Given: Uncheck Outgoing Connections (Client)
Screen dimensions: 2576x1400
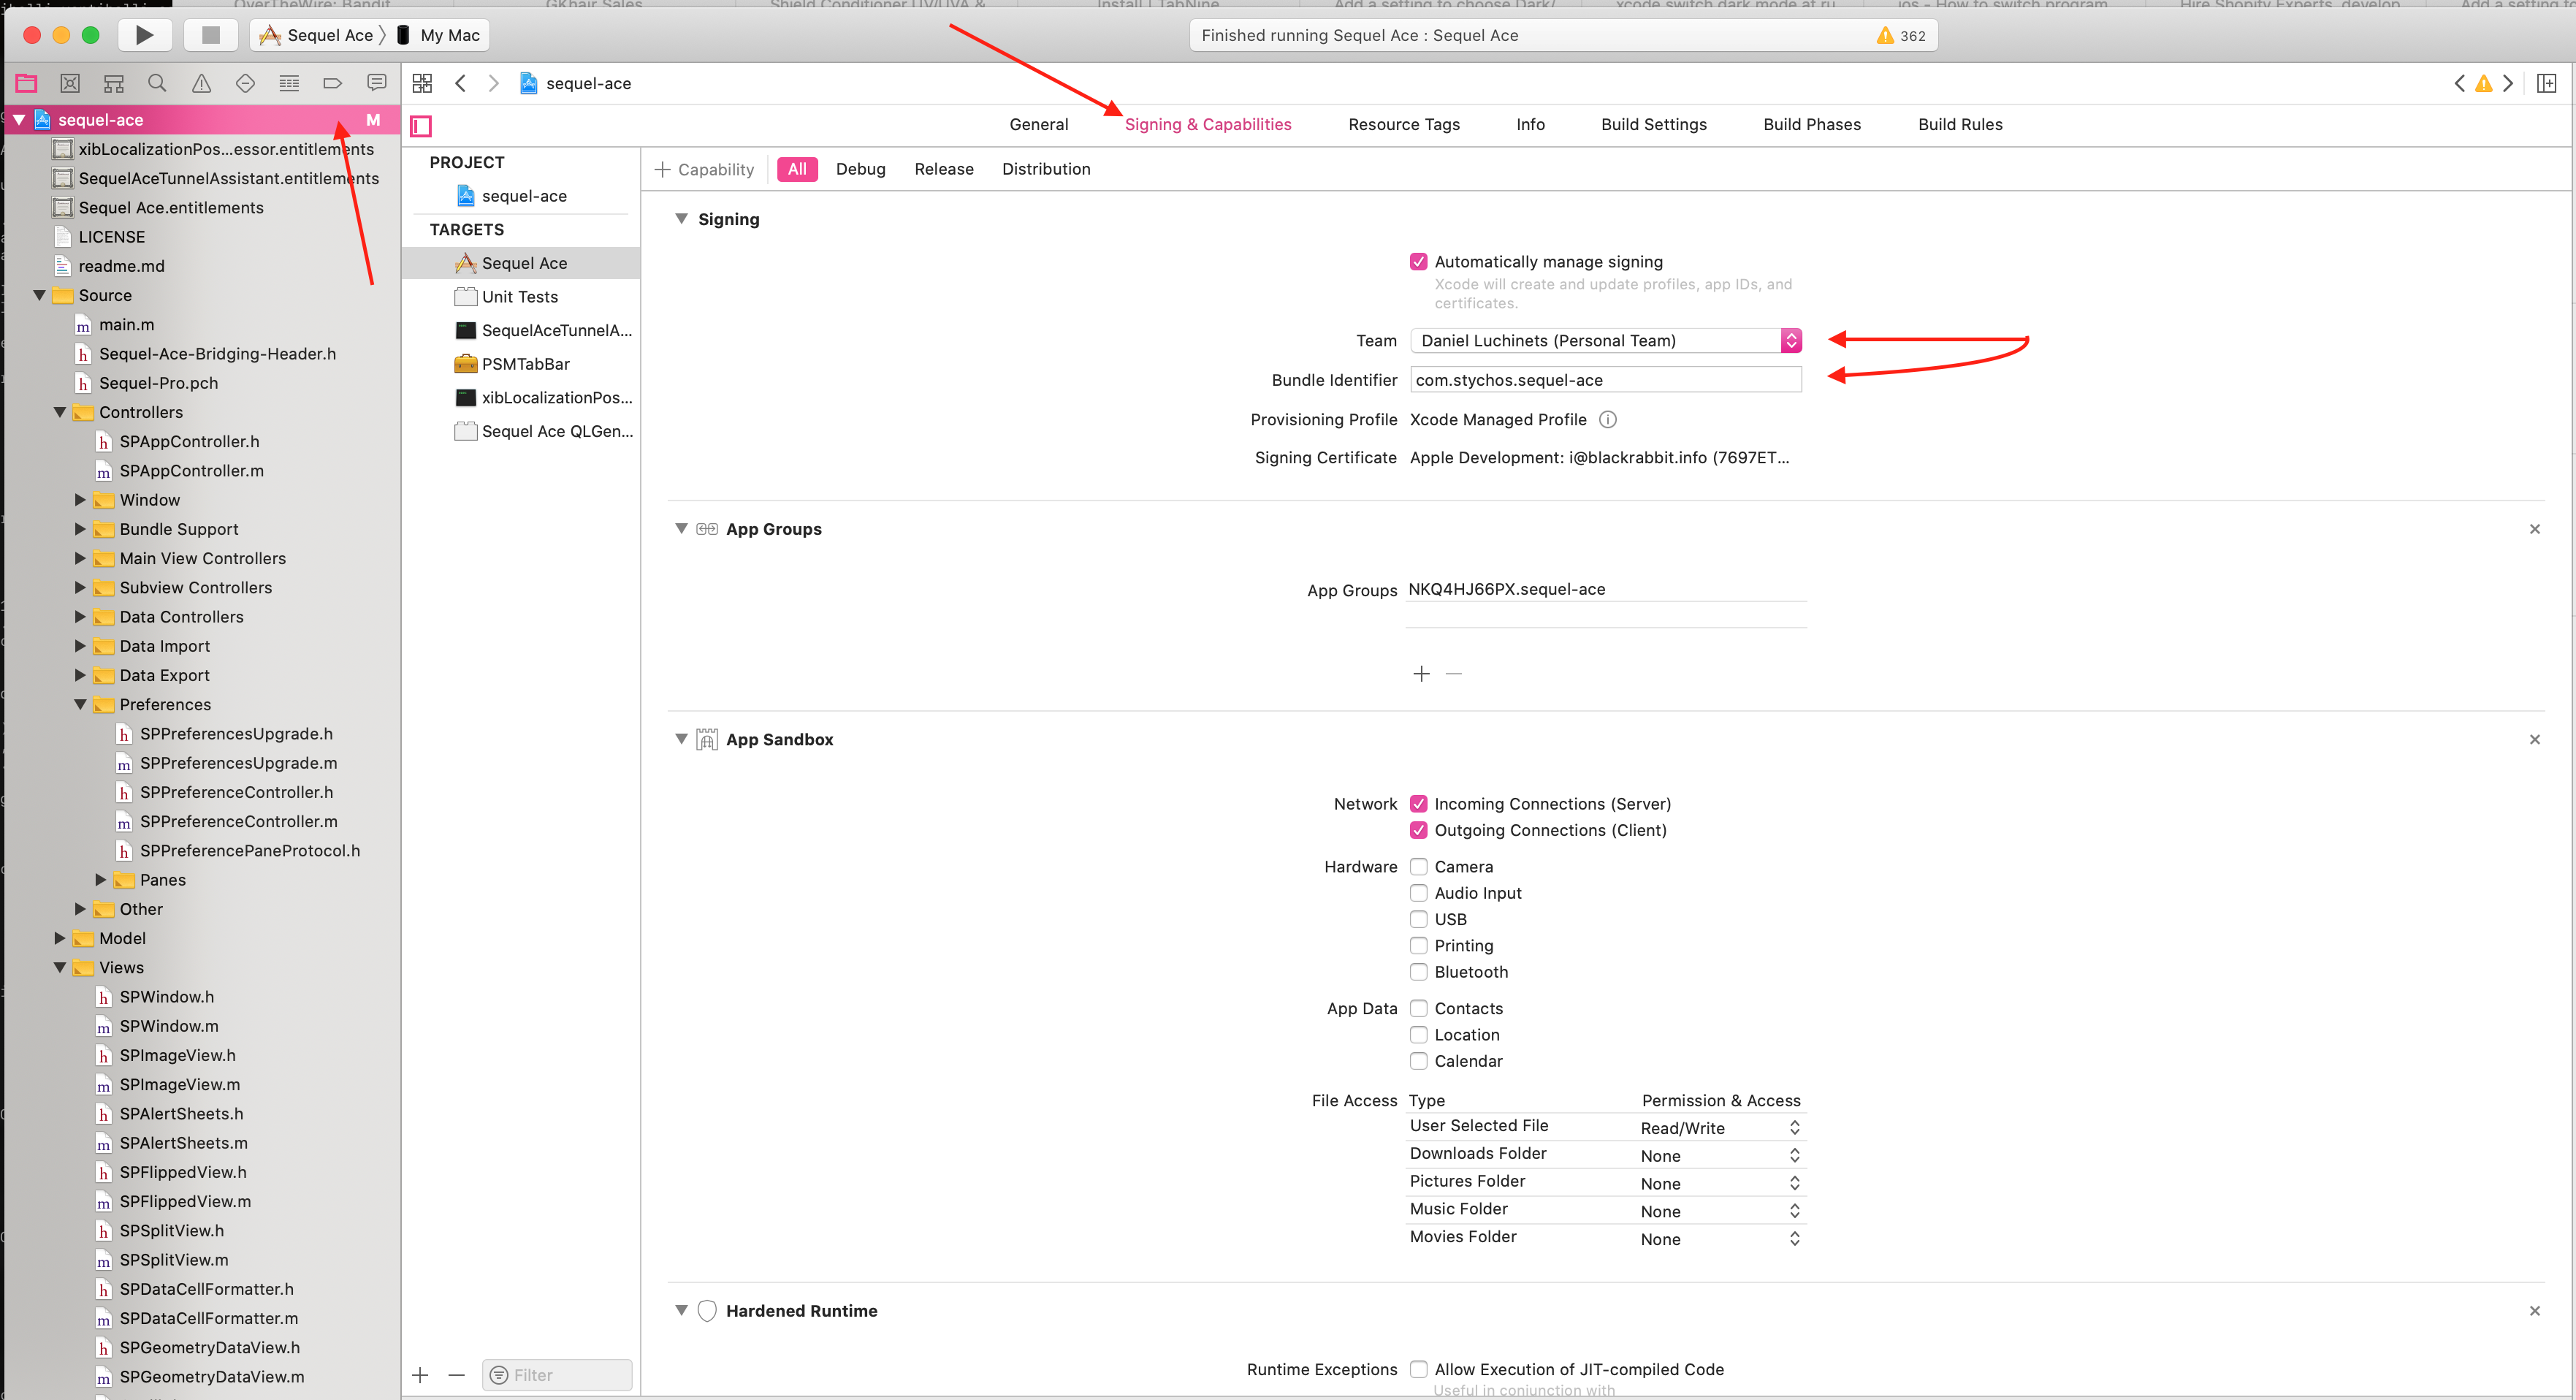Looking at the screenshot, I should pyautogui.click(x=1418, y=830).
